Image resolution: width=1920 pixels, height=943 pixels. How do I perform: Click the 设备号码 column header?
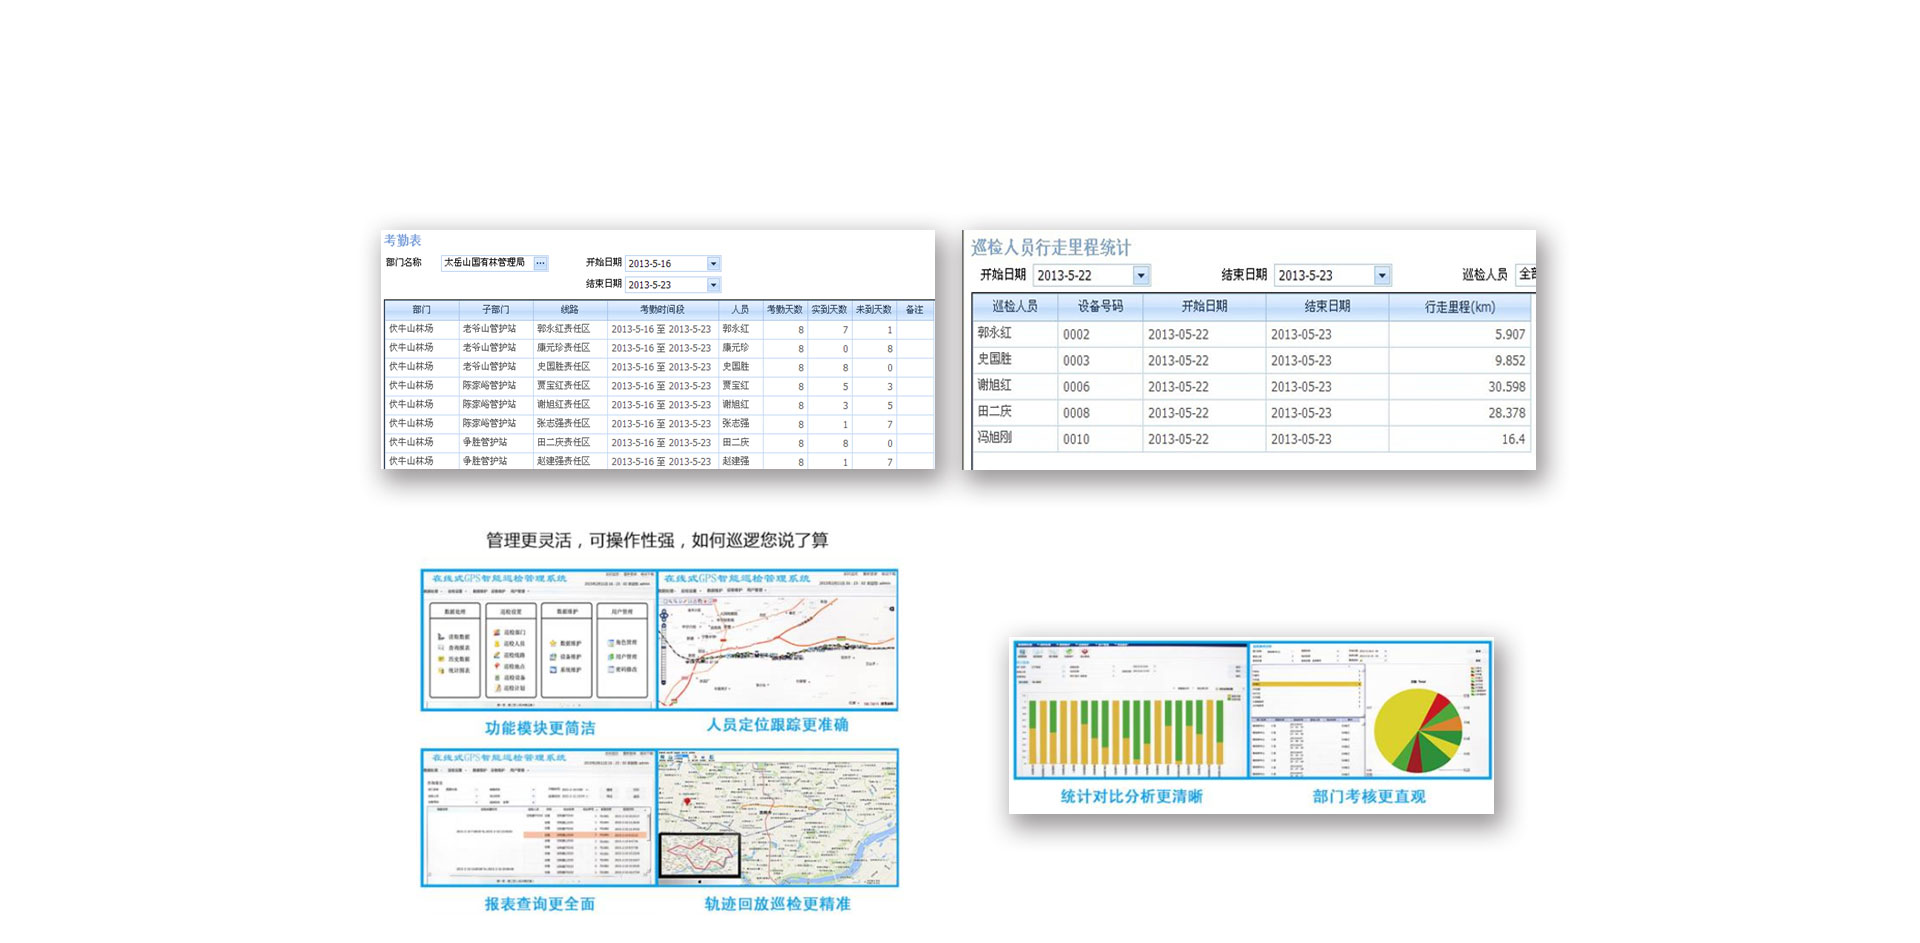click(x=1100, y=307)
